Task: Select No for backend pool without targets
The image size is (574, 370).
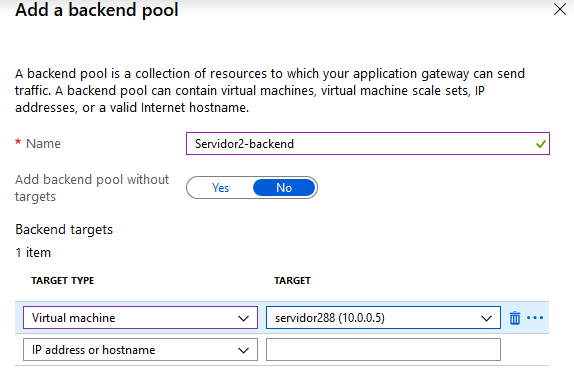Action: (x=284, y=188)
